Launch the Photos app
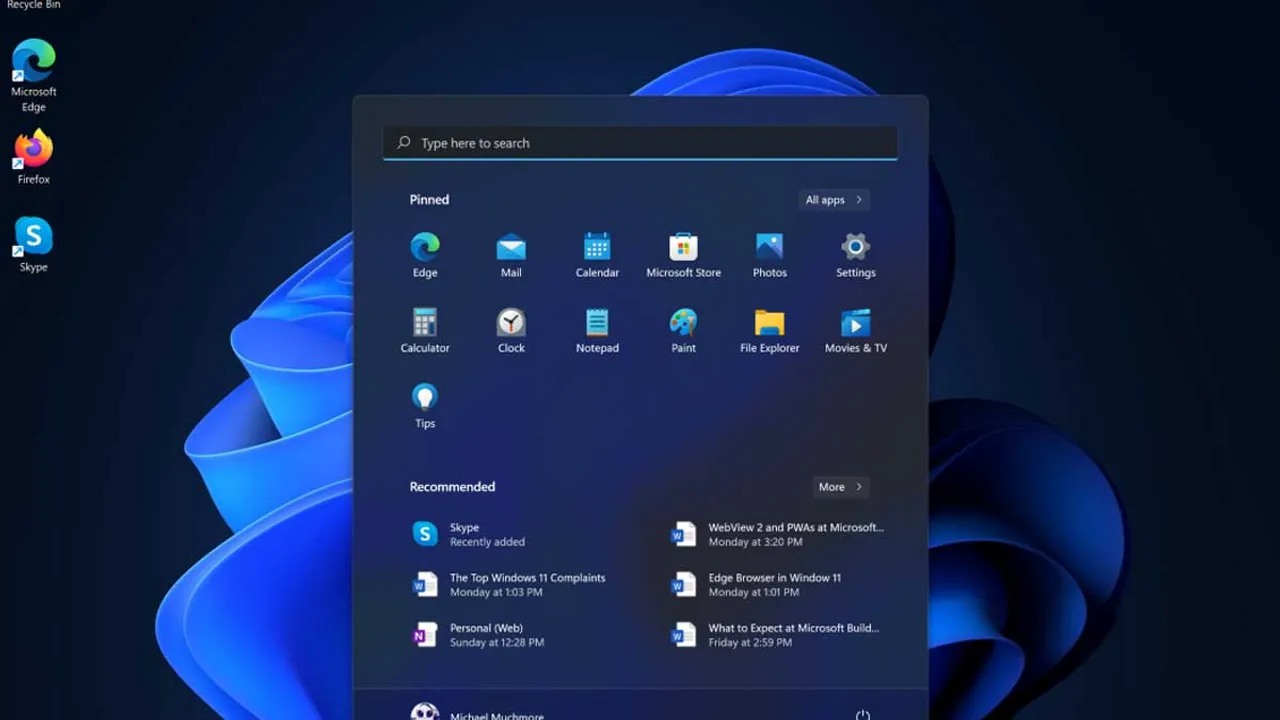The height and width of the screenshot is (720, 1280). [x=769, y=255]
